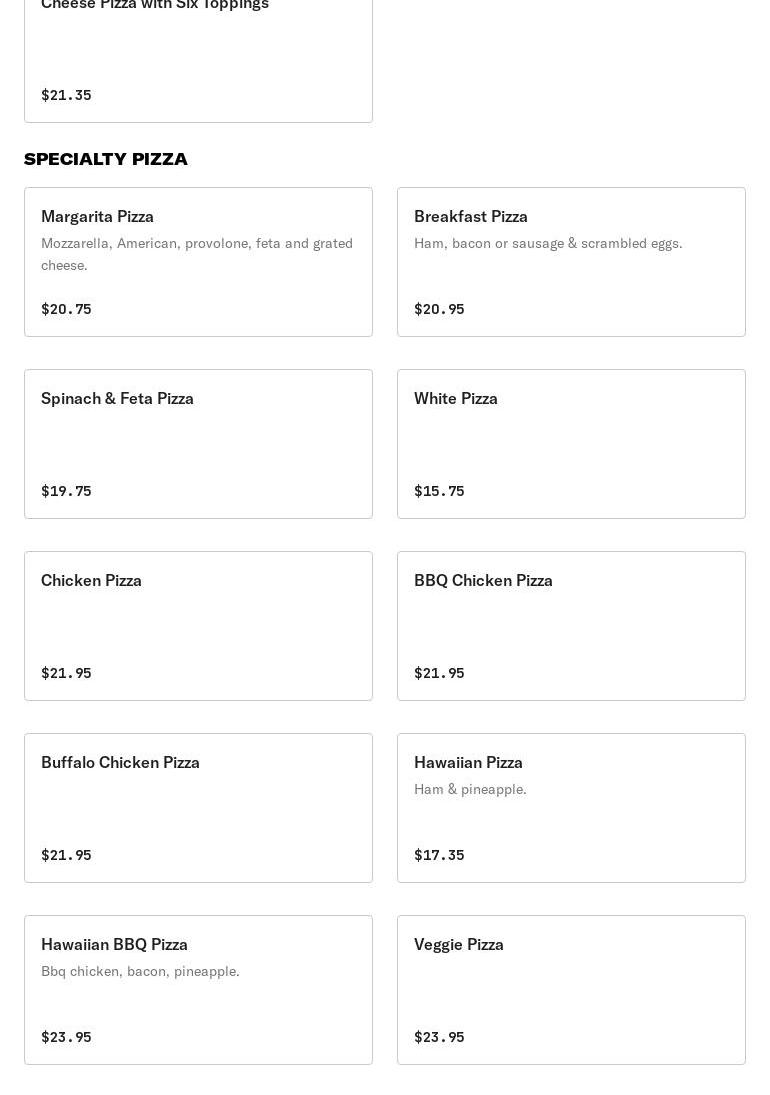Image resolution: width=770 pixels, height=1095 pixels.
Task: Open the BBQ Chicken Pizza item
Action: click(x=571, y=626)
